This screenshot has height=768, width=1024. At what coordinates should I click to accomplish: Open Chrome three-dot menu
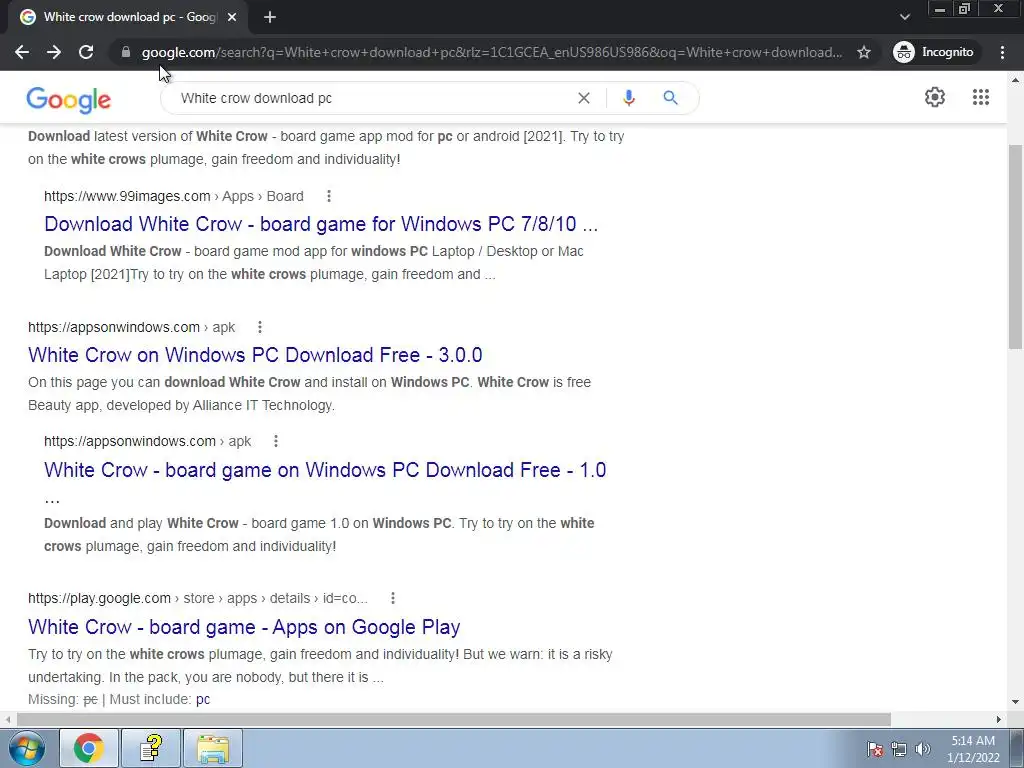click(1002, 52)
